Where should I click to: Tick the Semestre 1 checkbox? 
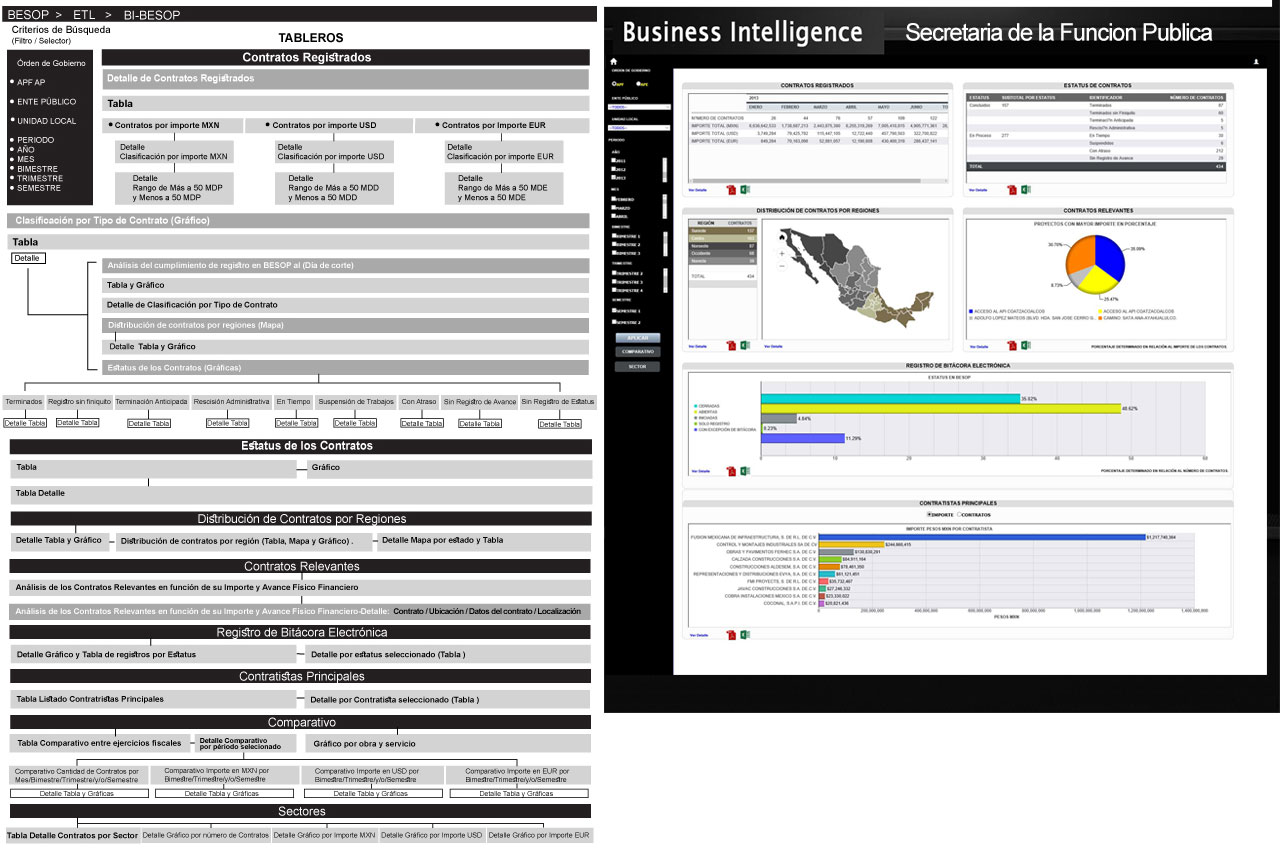click(x=613, y=311)
